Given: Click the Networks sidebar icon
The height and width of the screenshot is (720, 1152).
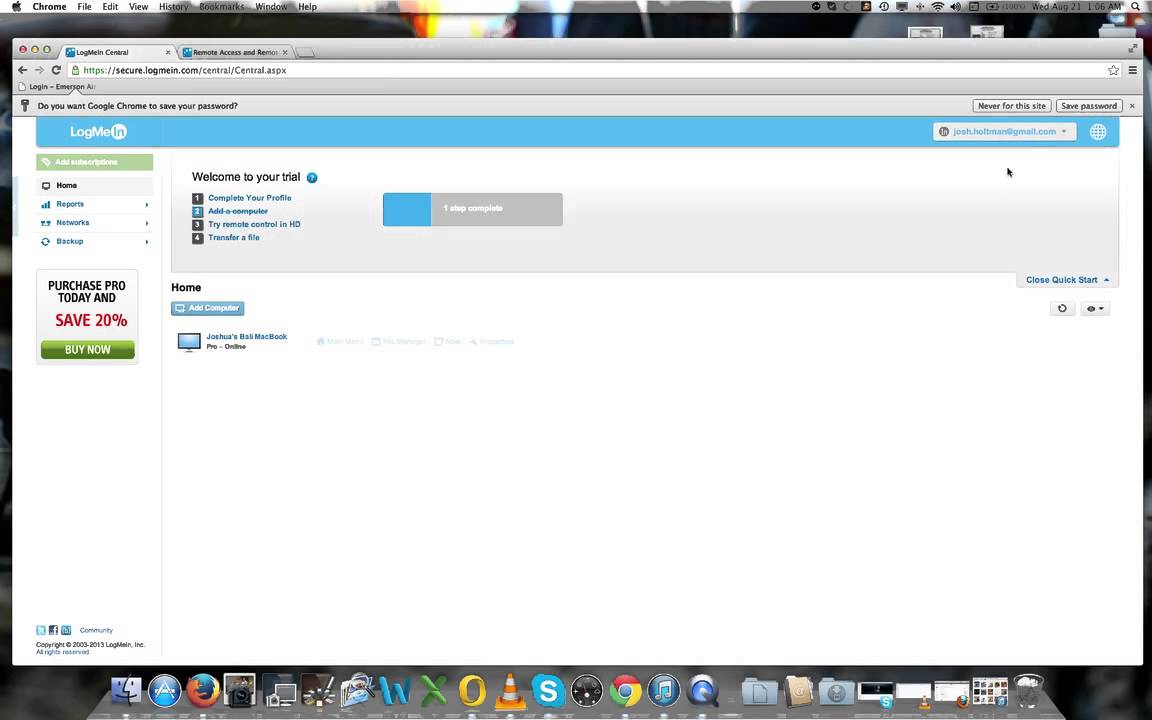Looking at the screenshot, I should tap(46, 223).
